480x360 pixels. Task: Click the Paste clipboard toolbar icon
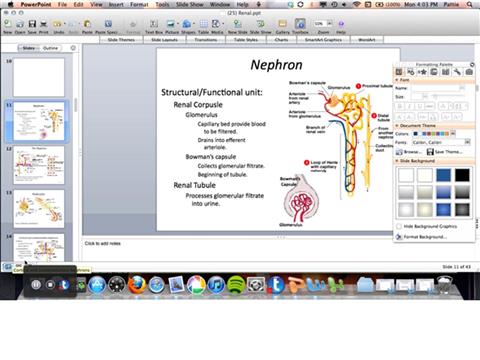coord(87,24)
